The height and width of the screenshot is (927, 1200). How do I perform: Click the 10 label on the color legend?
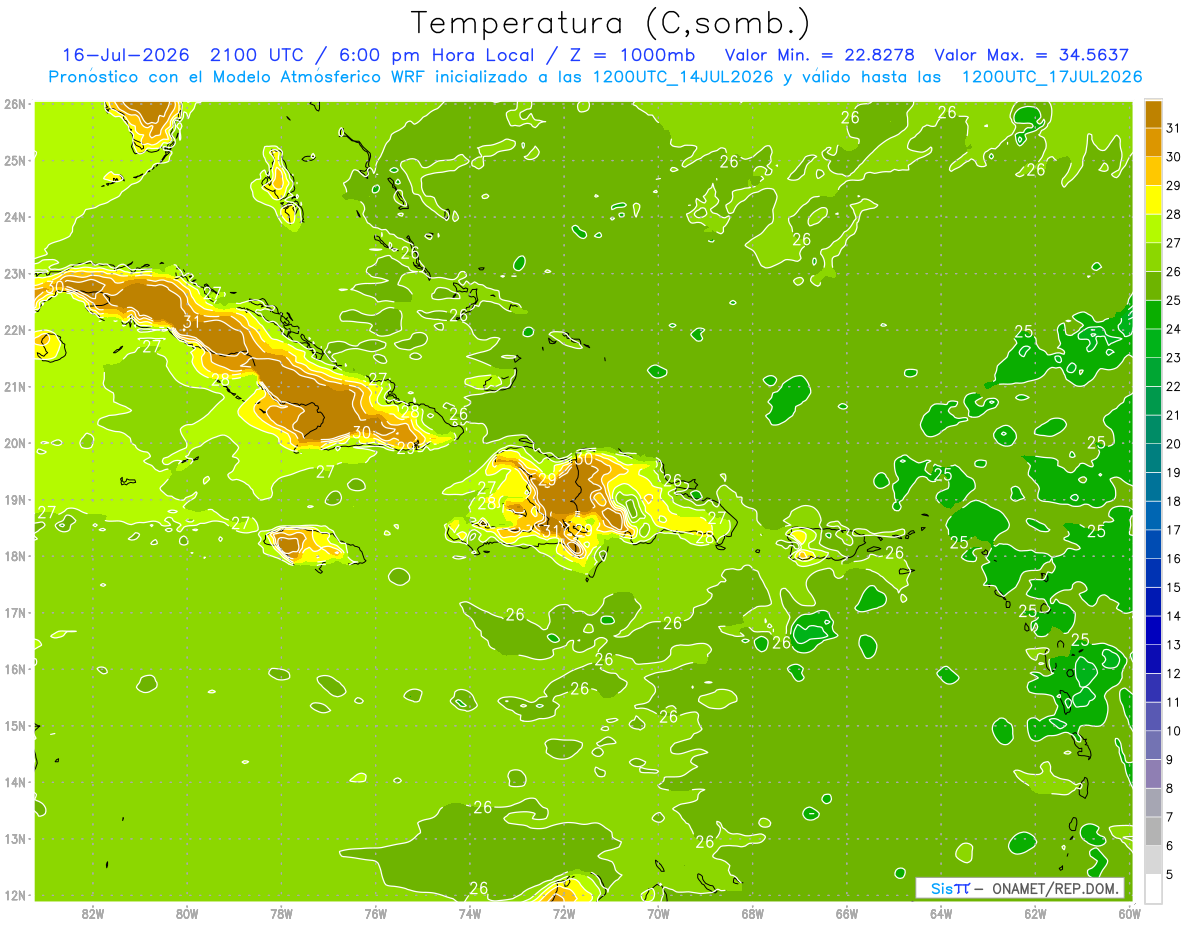(1174, 731)
